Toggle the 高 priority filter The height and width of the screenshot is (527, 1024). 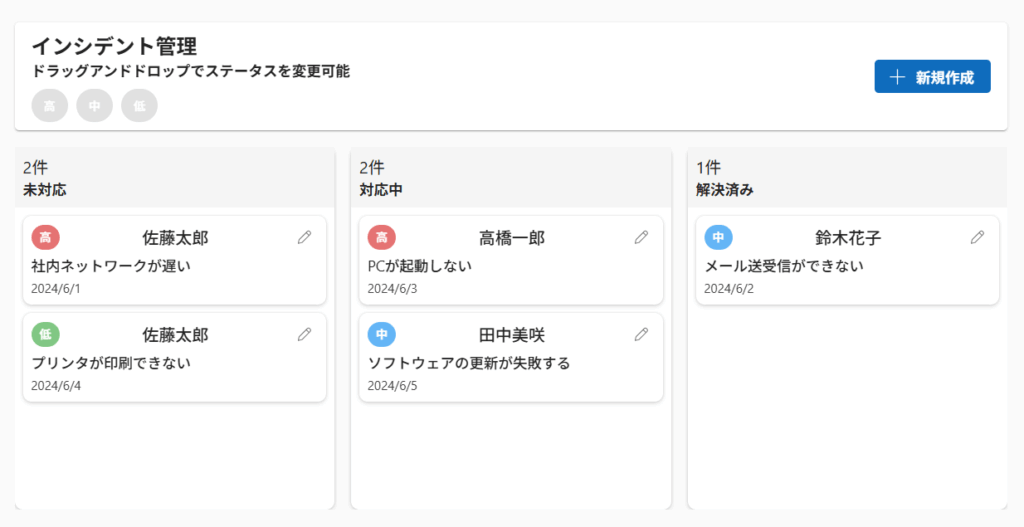50,106
